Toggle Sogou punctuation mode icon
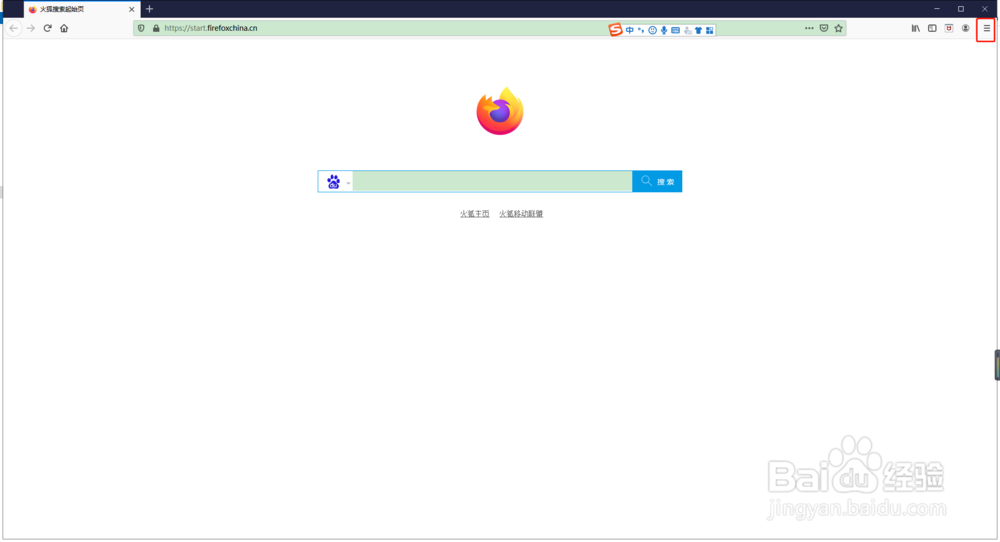The image size is (1000, 542). pos(641,30)
